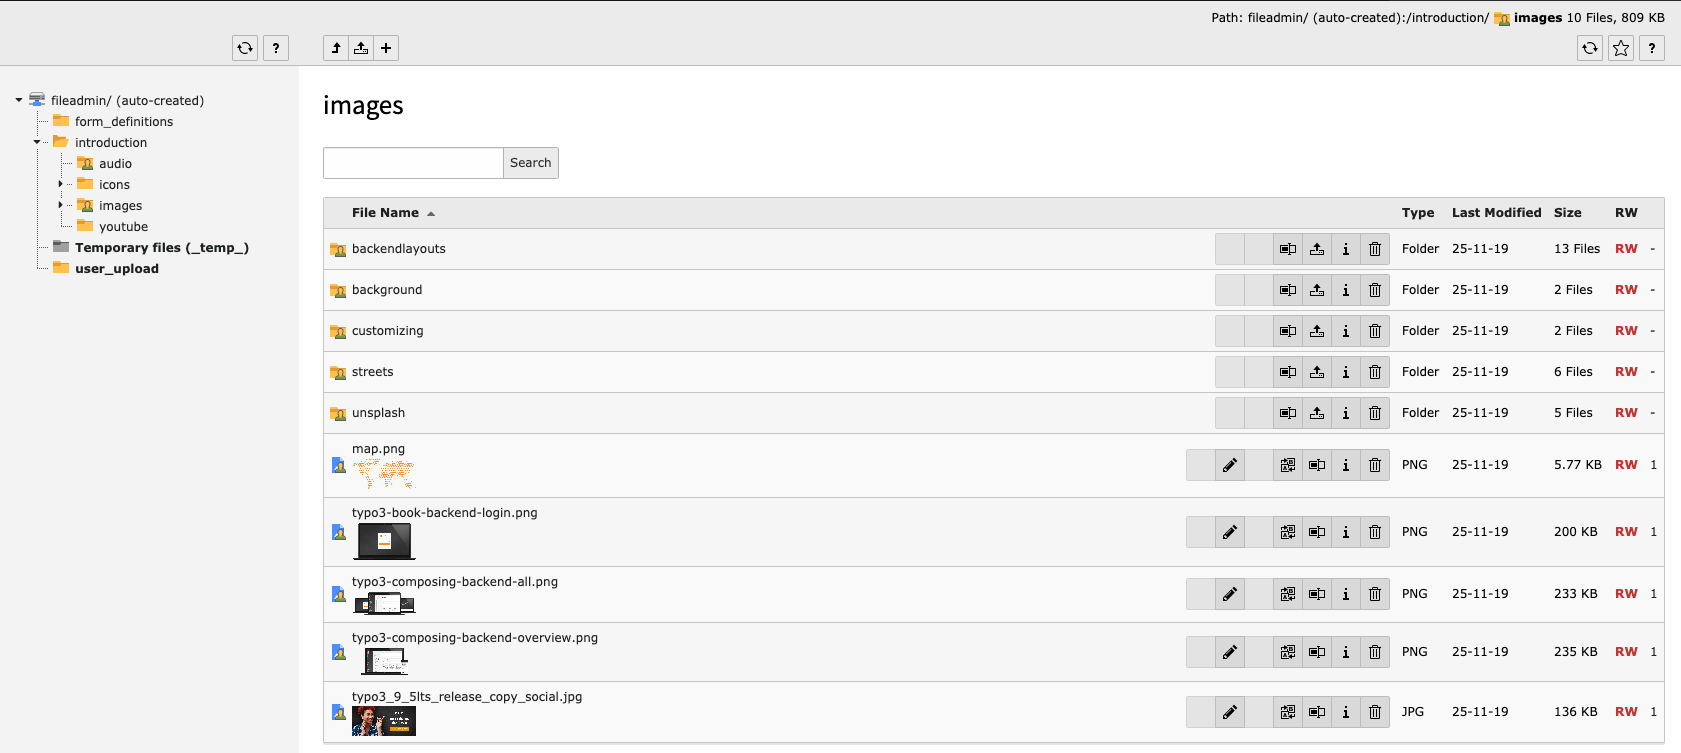
Task: Open the unsplash folder link
Action: (x=379, y=413)
